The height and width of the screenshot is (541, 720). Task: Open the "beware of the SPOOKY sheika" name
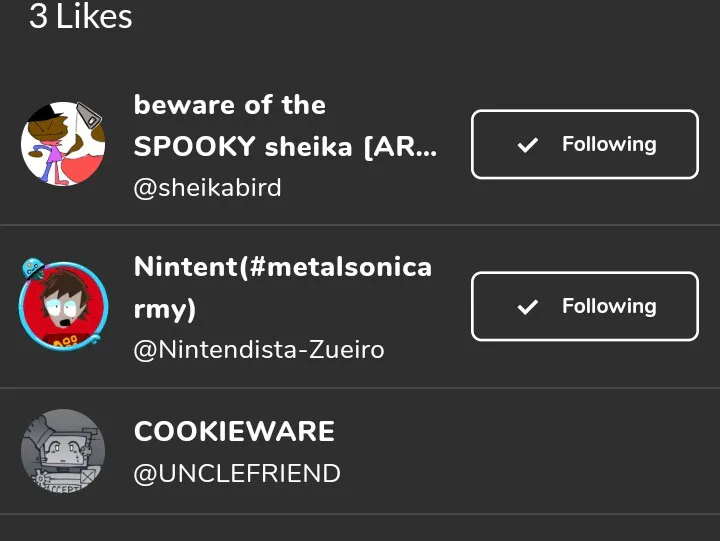point(284,126)
